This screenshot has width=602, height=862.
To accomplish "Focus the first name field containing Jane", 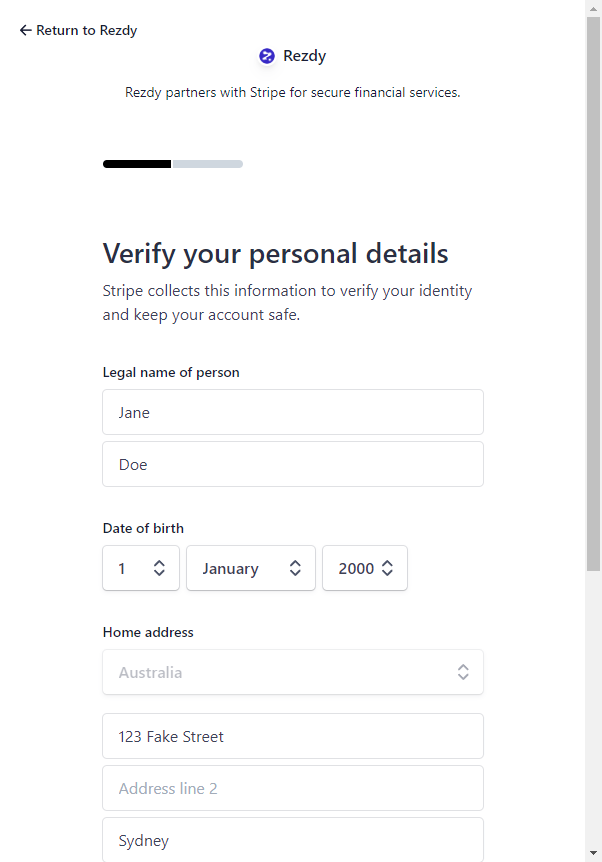I will (x=293, y=412).
